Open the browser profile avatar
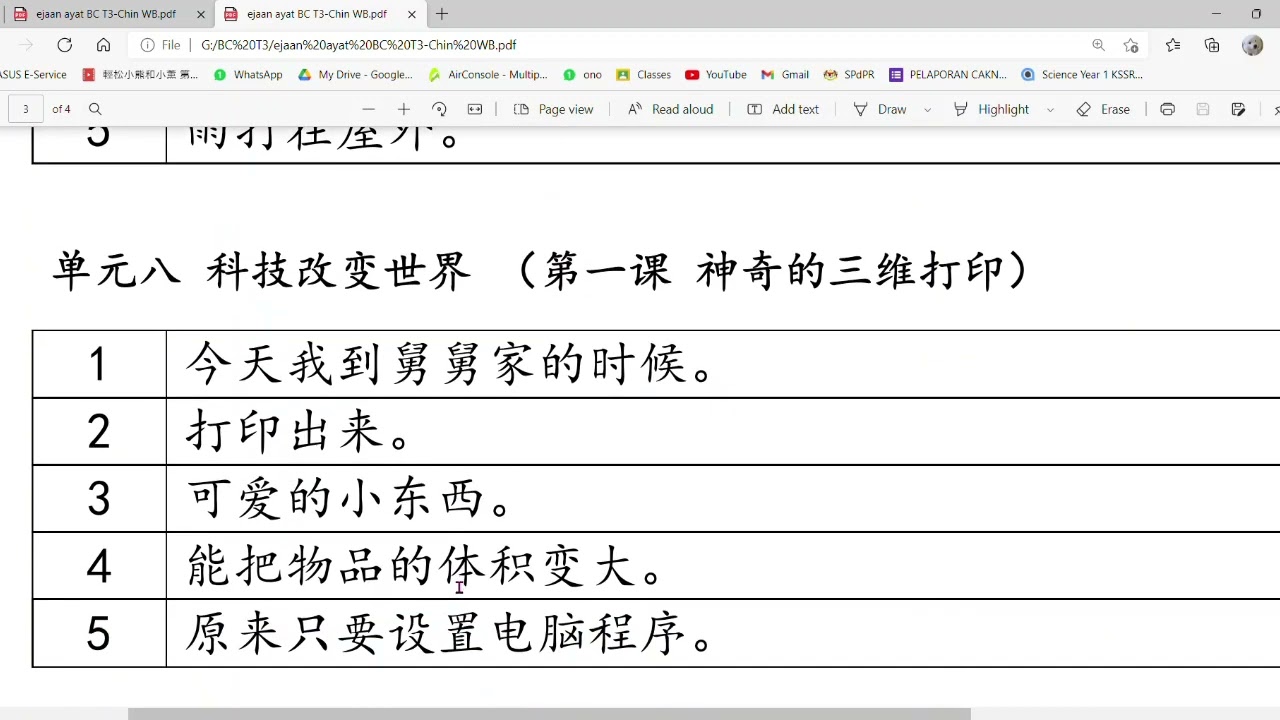This screenshot has height=720, width=1280. coord(1252,45)
